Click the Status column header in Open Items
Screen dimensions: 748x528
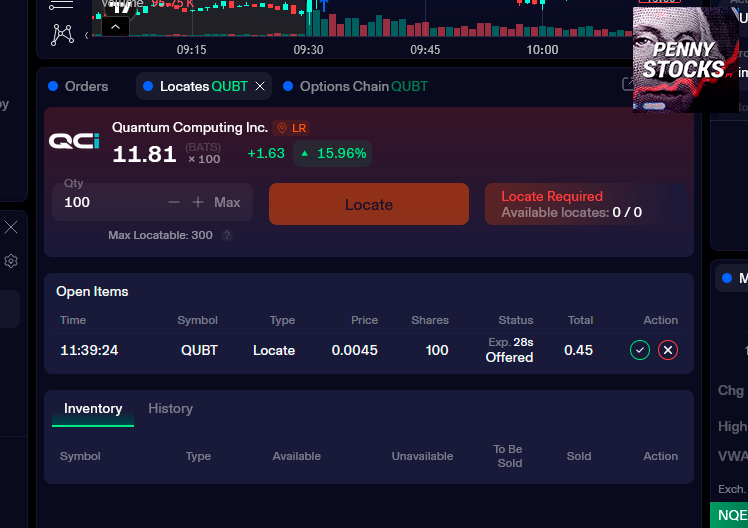[516, 320]
